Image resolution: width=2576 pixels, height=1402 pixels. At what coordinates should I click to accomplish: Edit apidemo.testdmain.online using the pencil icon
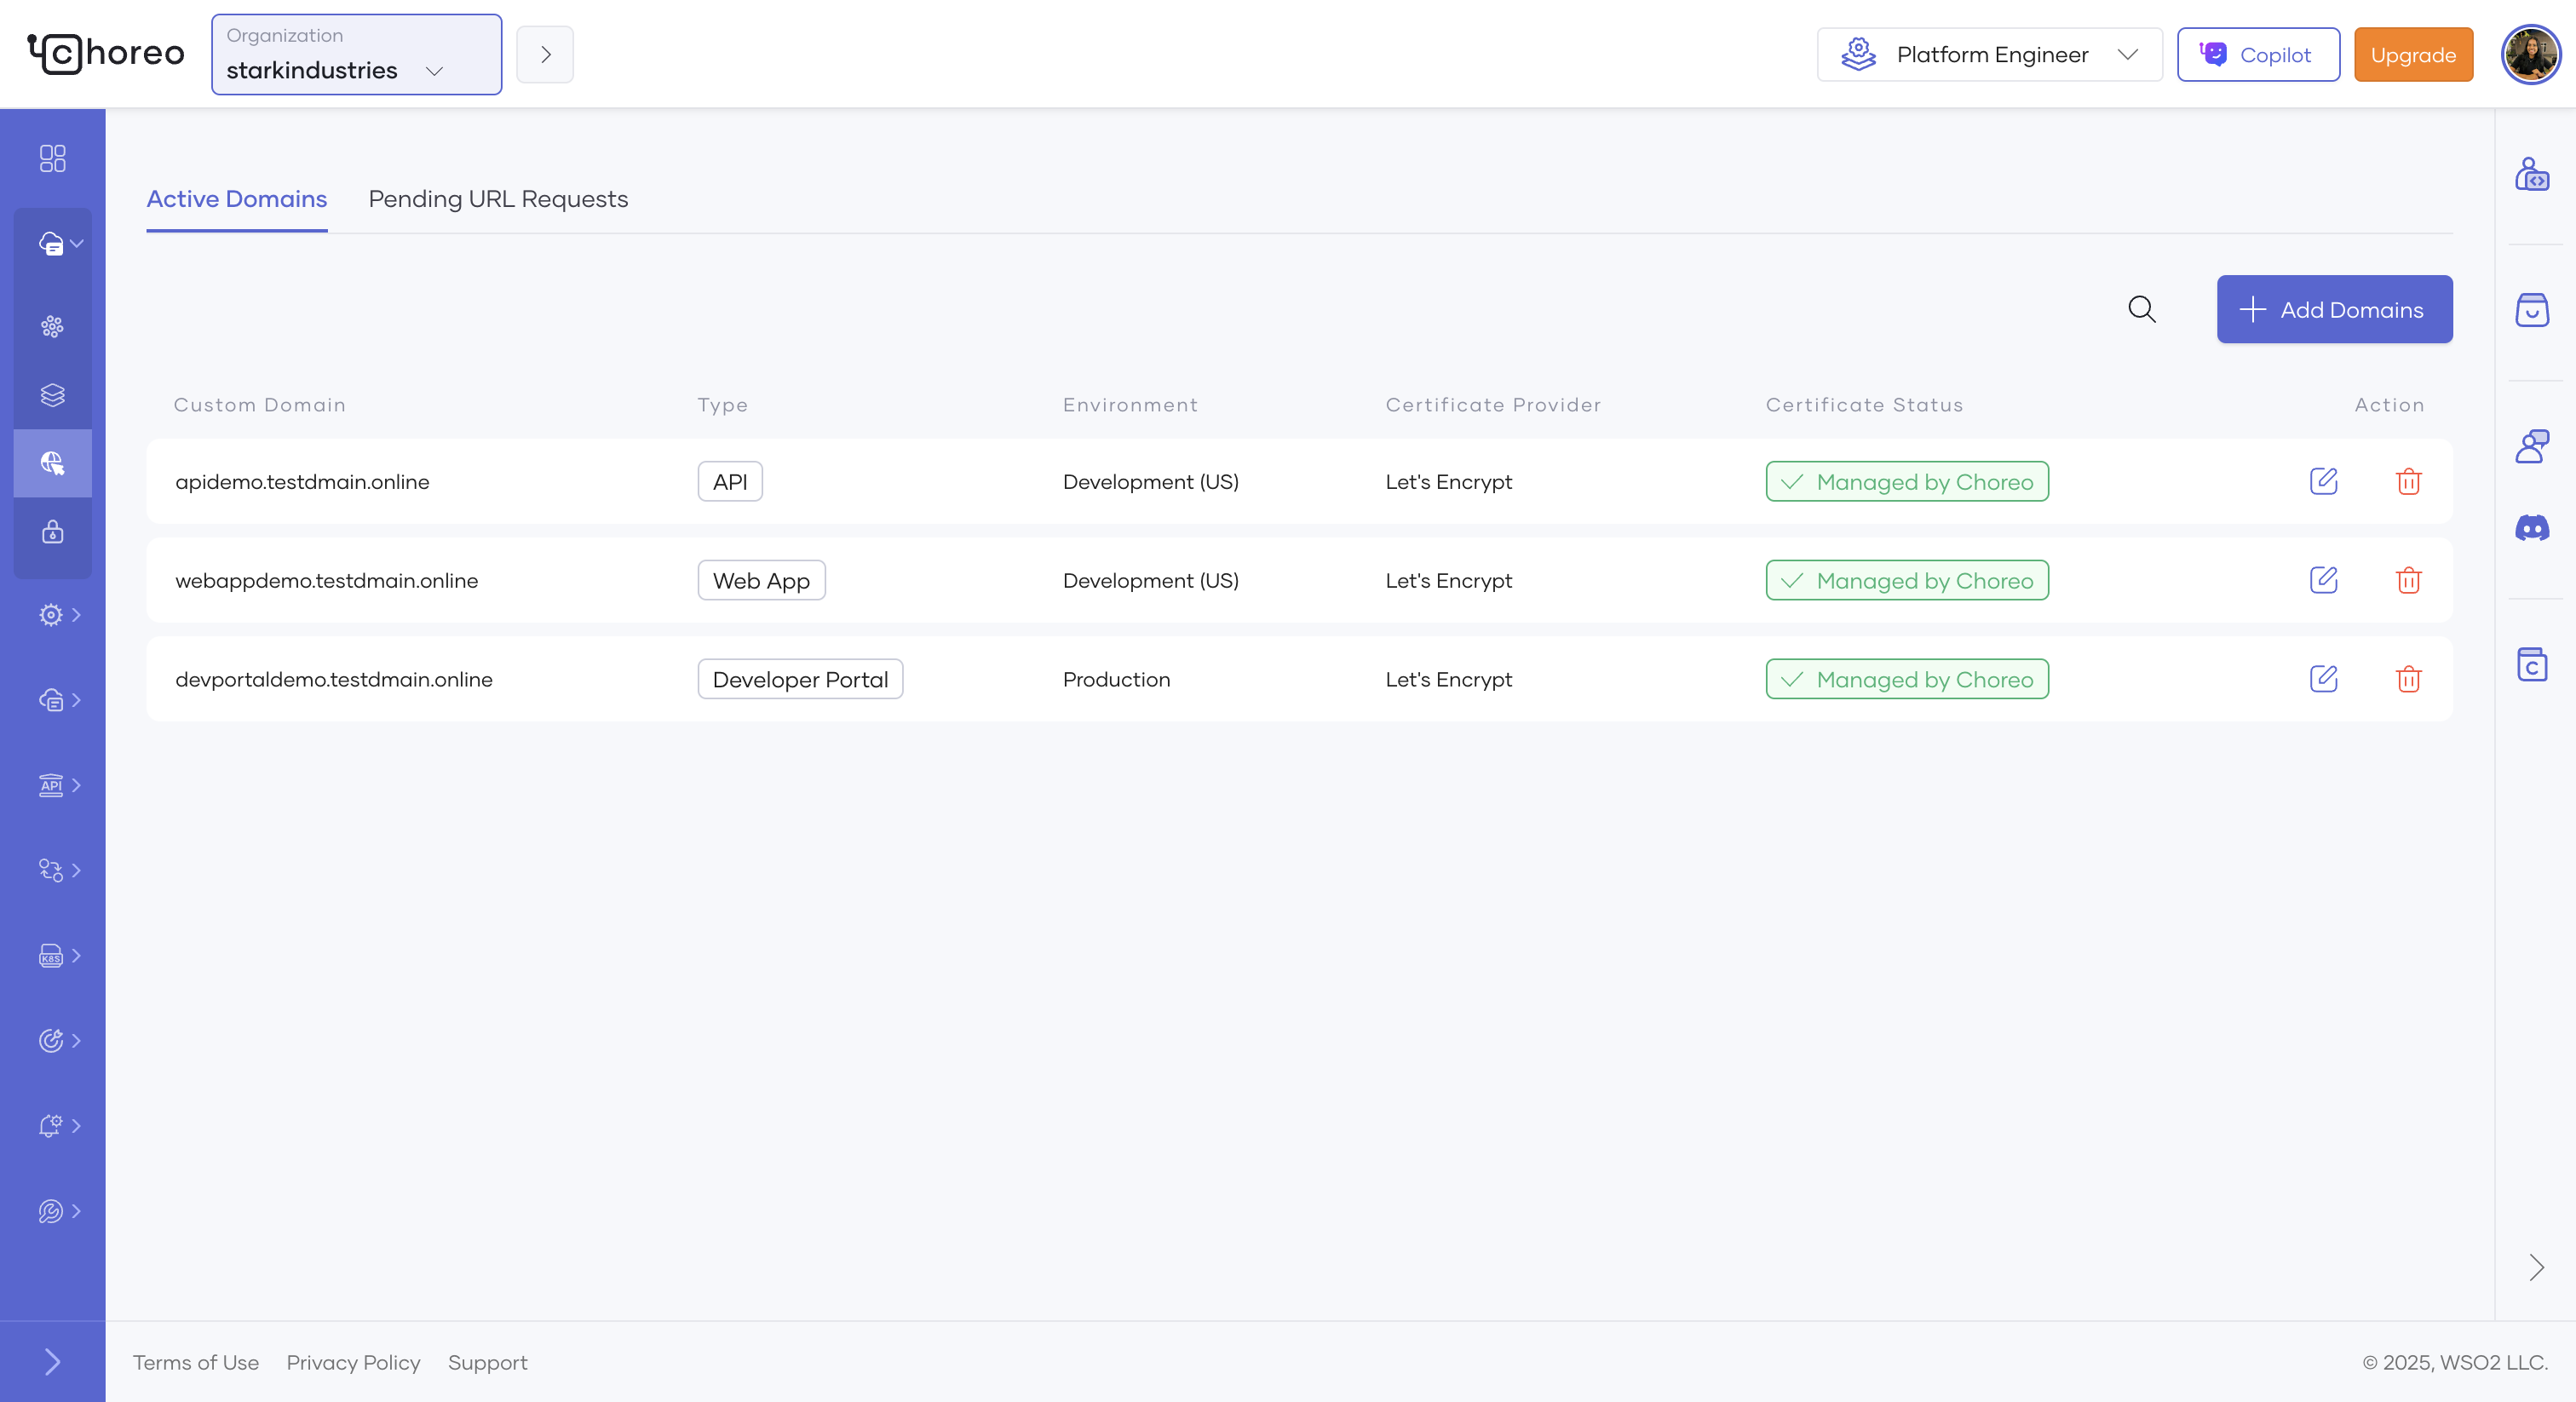click(x=2325, y=481)
